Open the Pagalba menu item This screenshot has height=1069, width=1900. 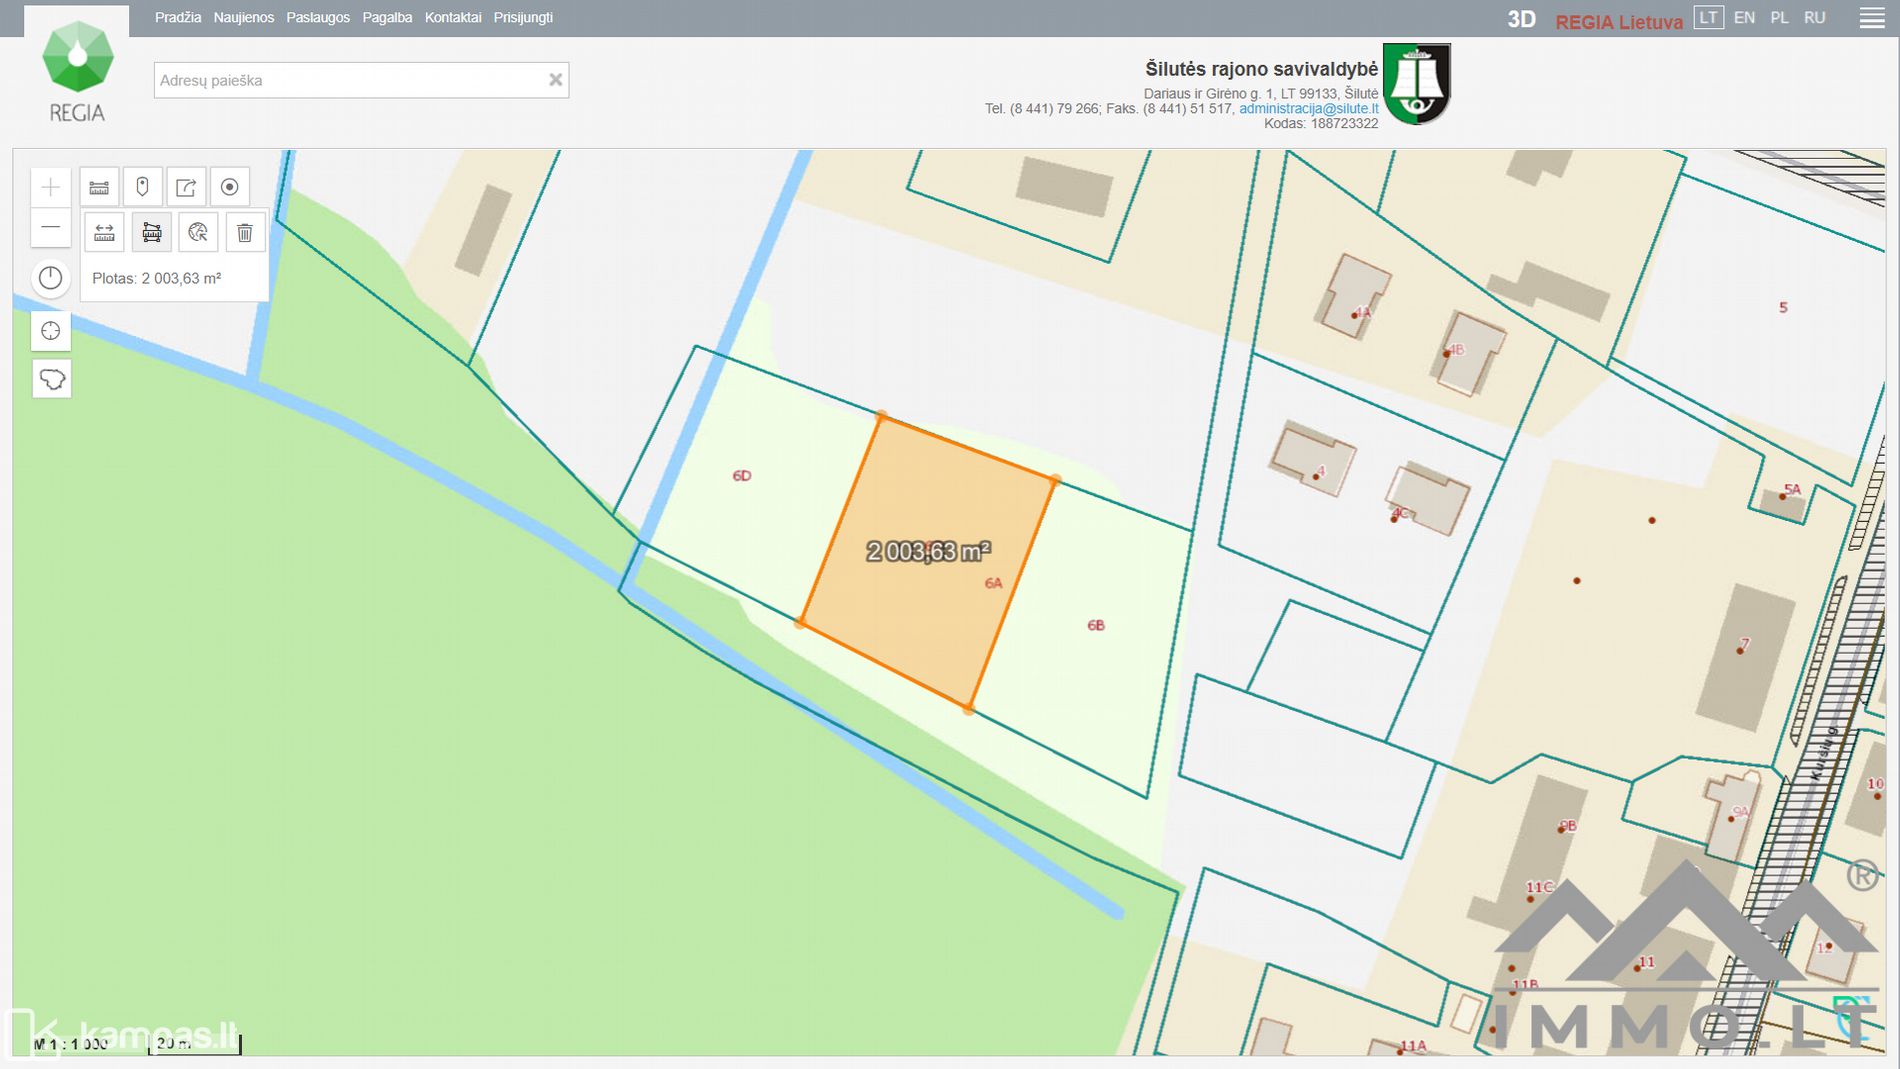[x=387, y=18]
